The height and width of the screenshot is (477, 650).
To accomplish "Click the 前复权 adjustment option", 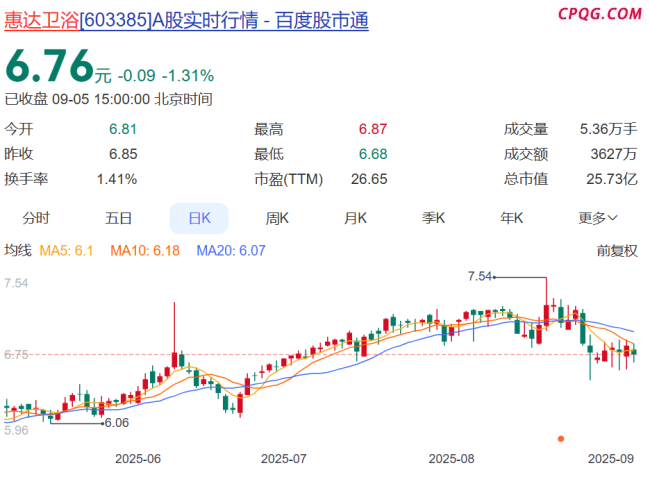I will 617,251.
